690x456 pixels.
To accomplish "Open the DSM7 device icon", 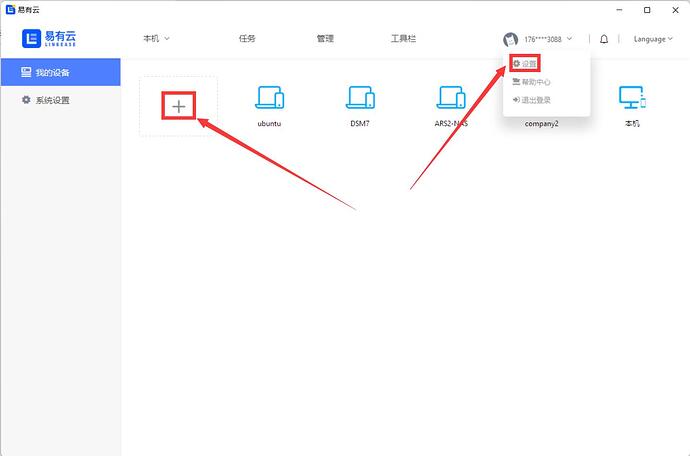I will click(360, 97).
